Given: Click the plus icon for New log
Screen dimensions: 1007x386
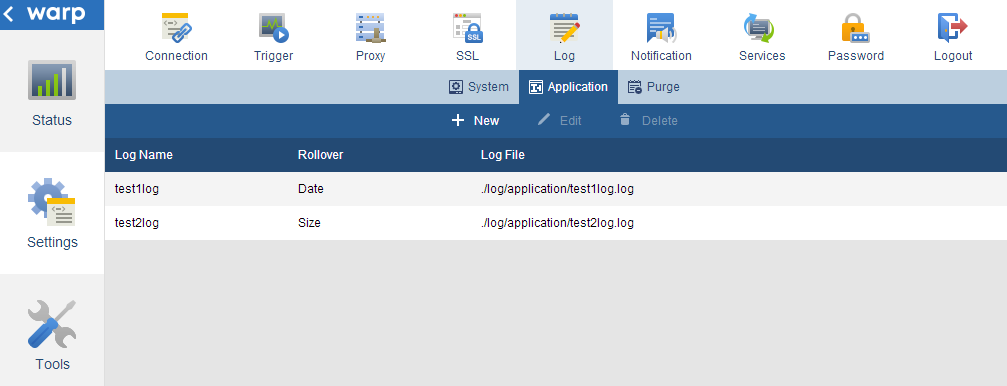Looking at the screenshot, I should [458, 120].
